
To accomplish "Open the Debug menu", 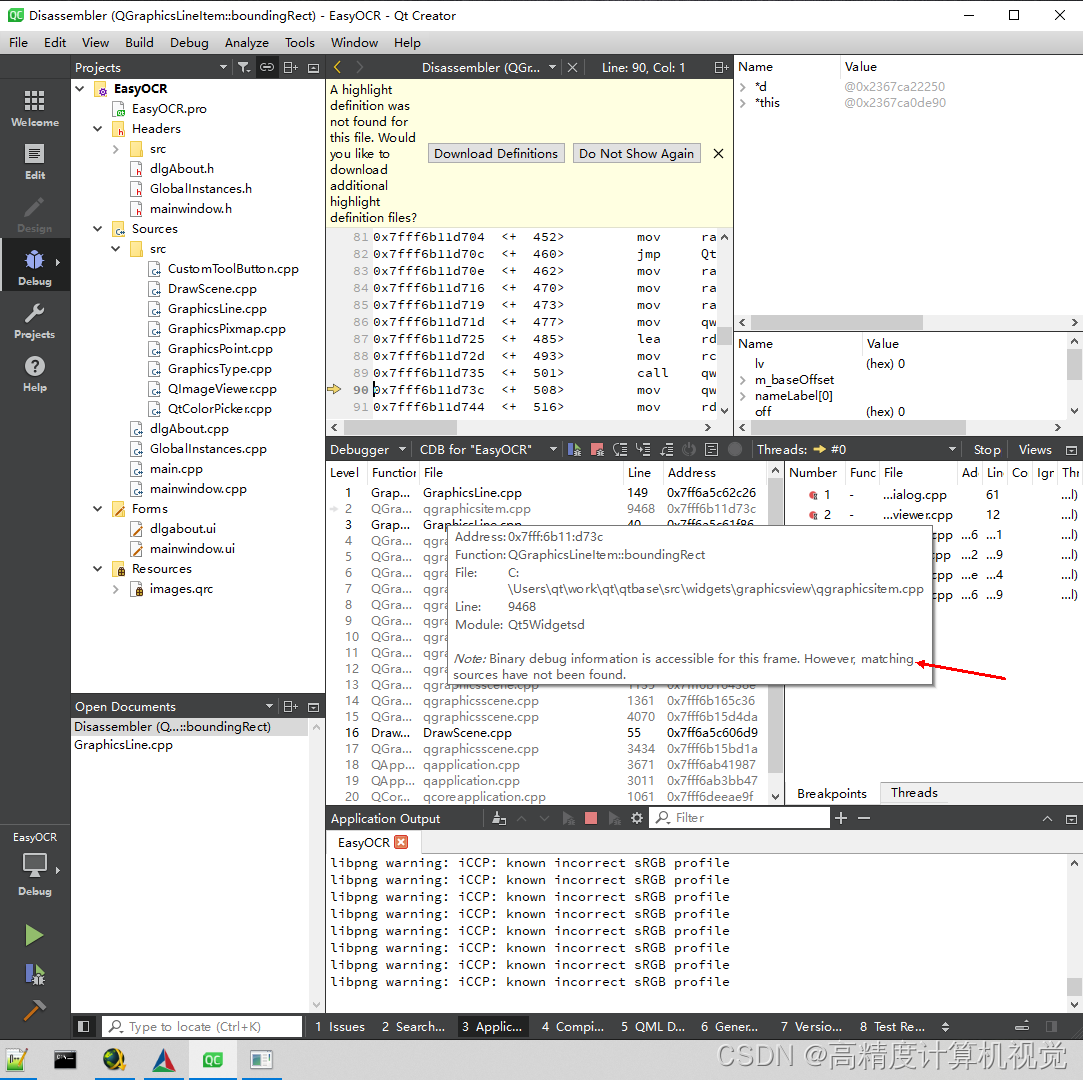I will point(189,43).
